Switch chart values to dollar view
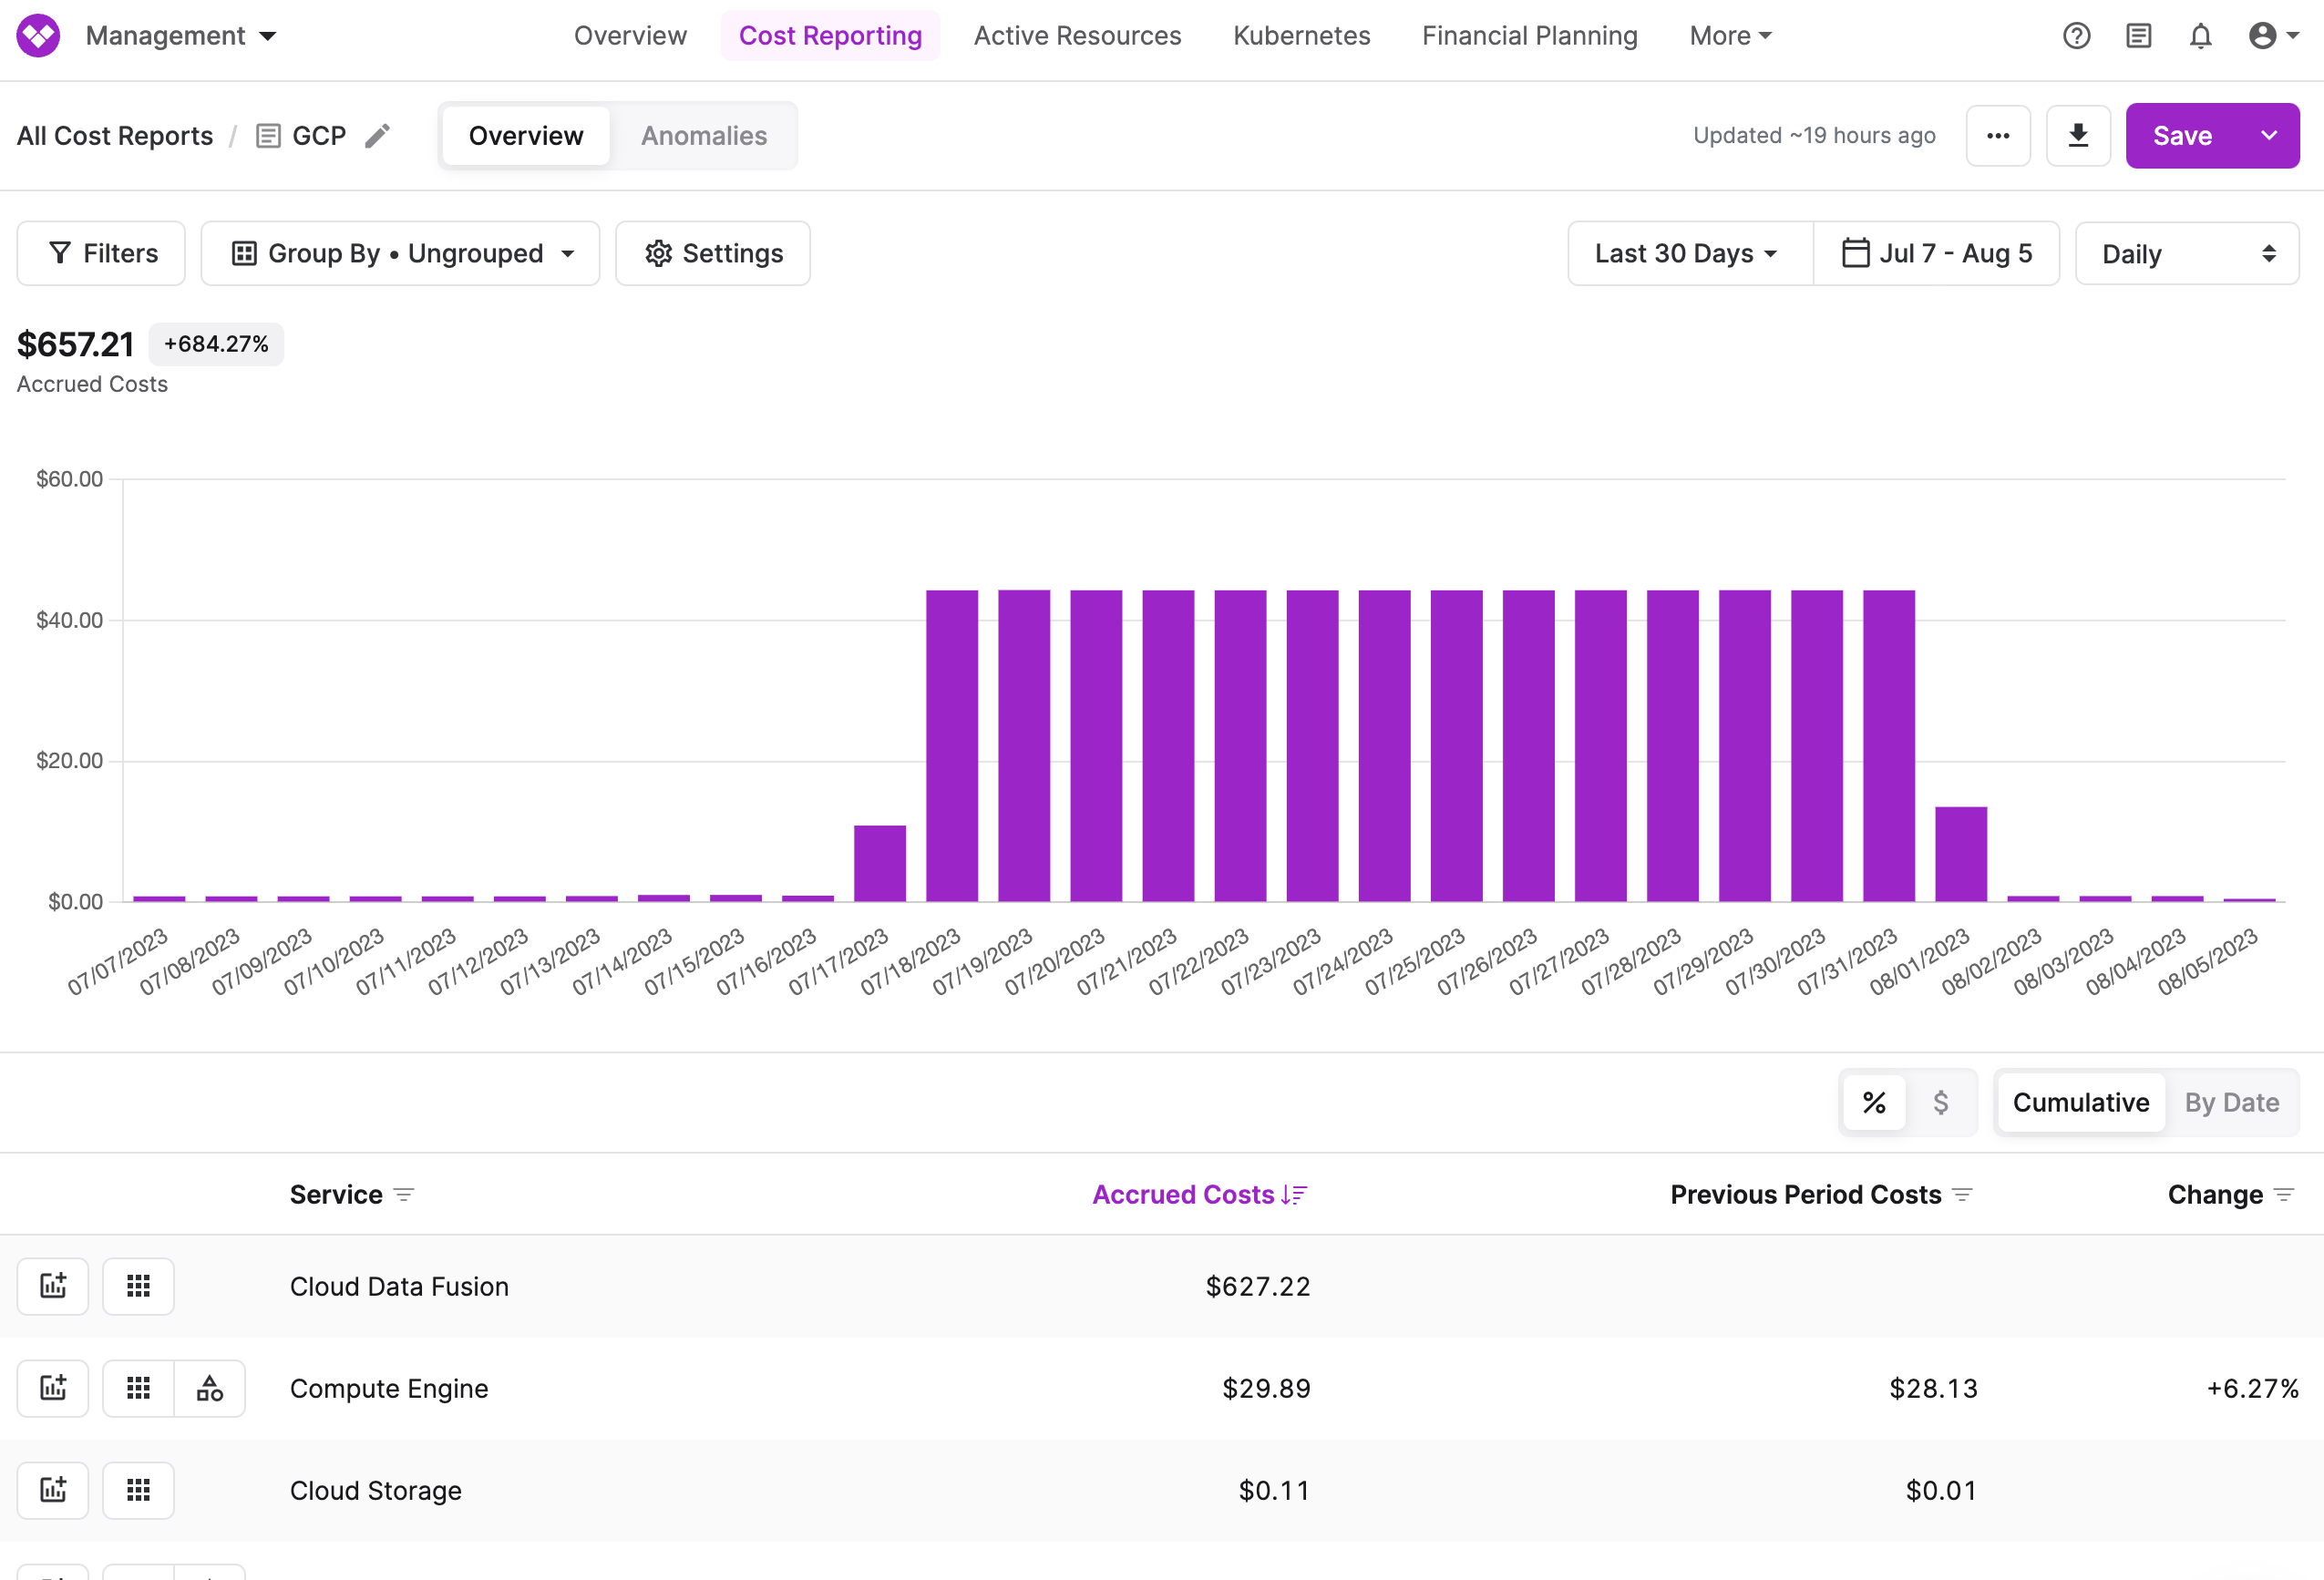This screenshot has height=1580, width=2324. click(x=1942, y=1102)
